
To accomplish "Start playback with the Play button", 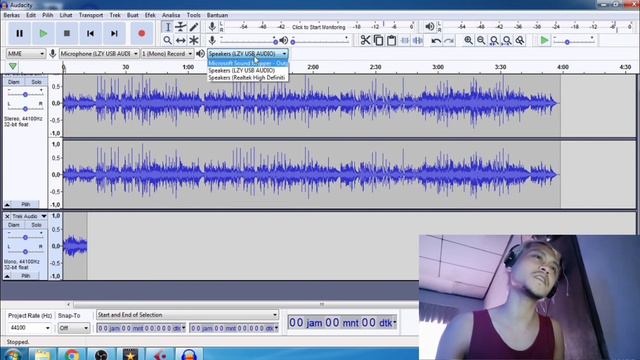I will coord(43,33).
